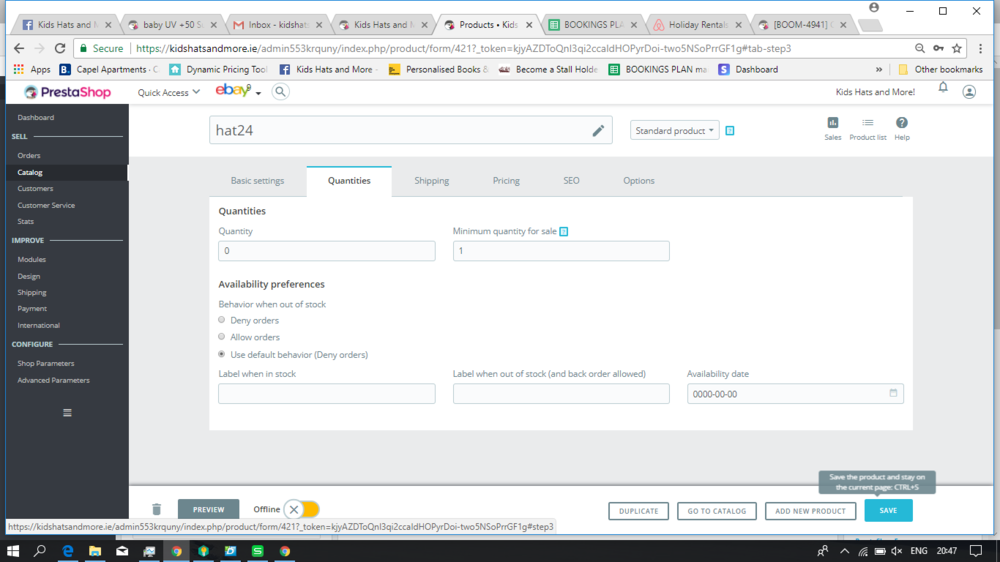Image resolution: width=1000 pixels, height=562 pixels.
Task: Click info icon next to Standard product
Action: point(730,131)
